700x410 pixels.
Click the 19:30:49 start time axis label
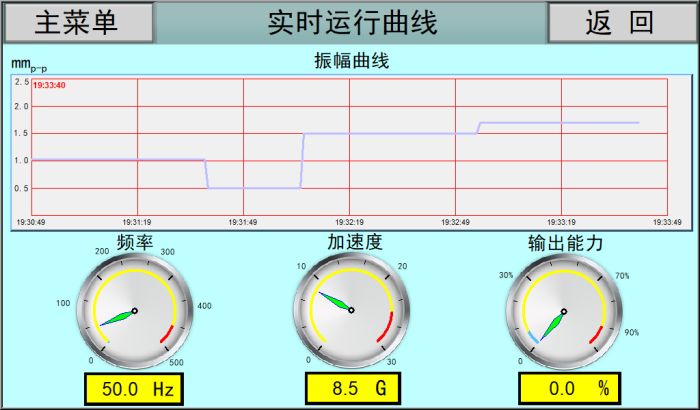tap(32, 222)
